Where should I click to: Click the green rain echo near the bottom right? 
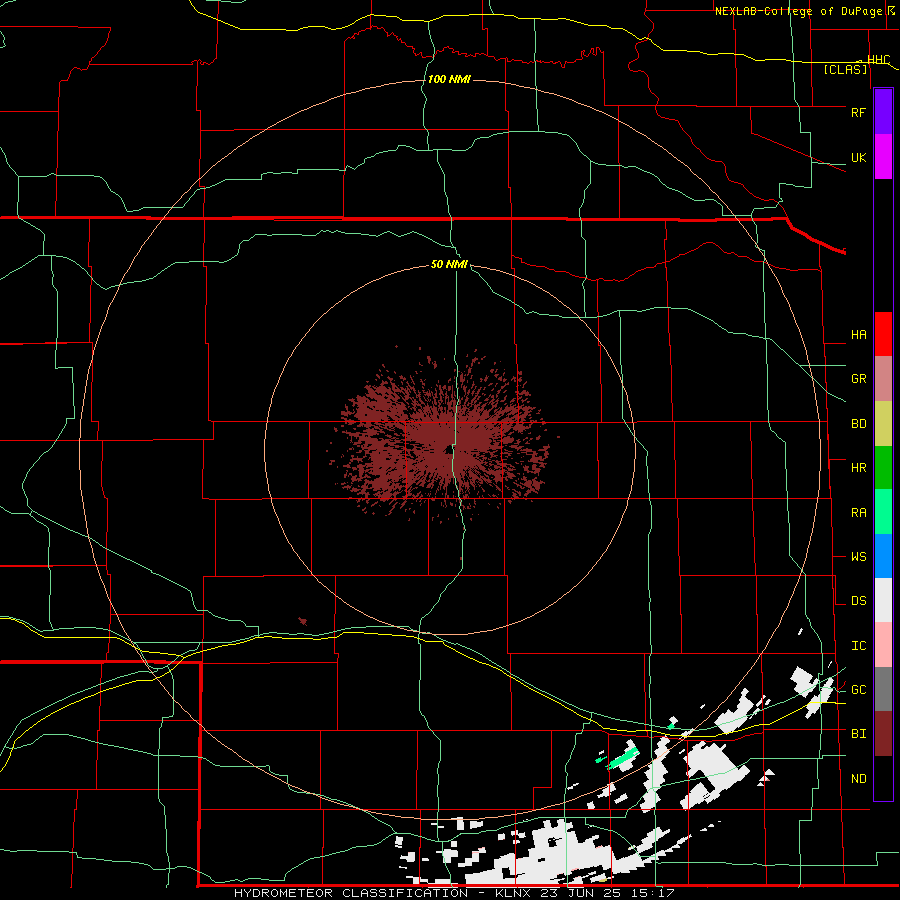click(x=623, y=759)
